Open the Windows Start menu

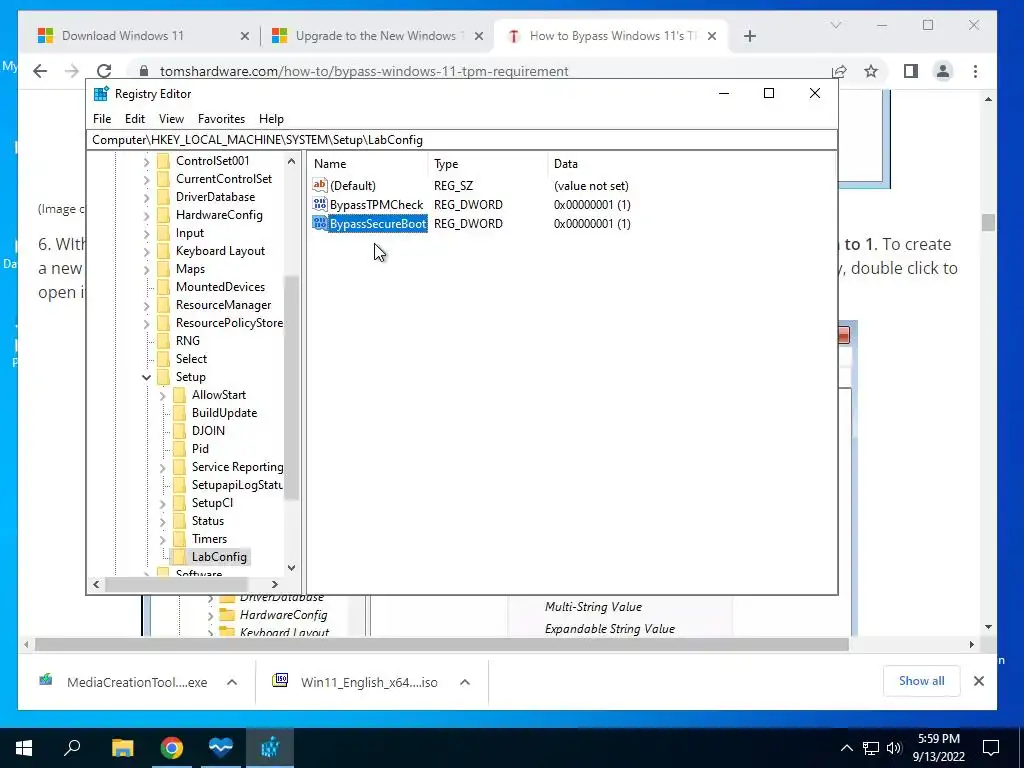pos(24,748)
